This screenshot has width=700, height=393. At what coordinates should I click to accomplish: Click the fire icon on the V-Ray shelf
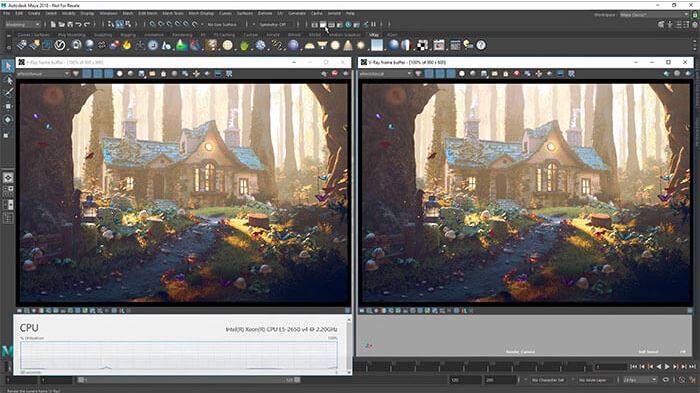[x=127, y=45]
